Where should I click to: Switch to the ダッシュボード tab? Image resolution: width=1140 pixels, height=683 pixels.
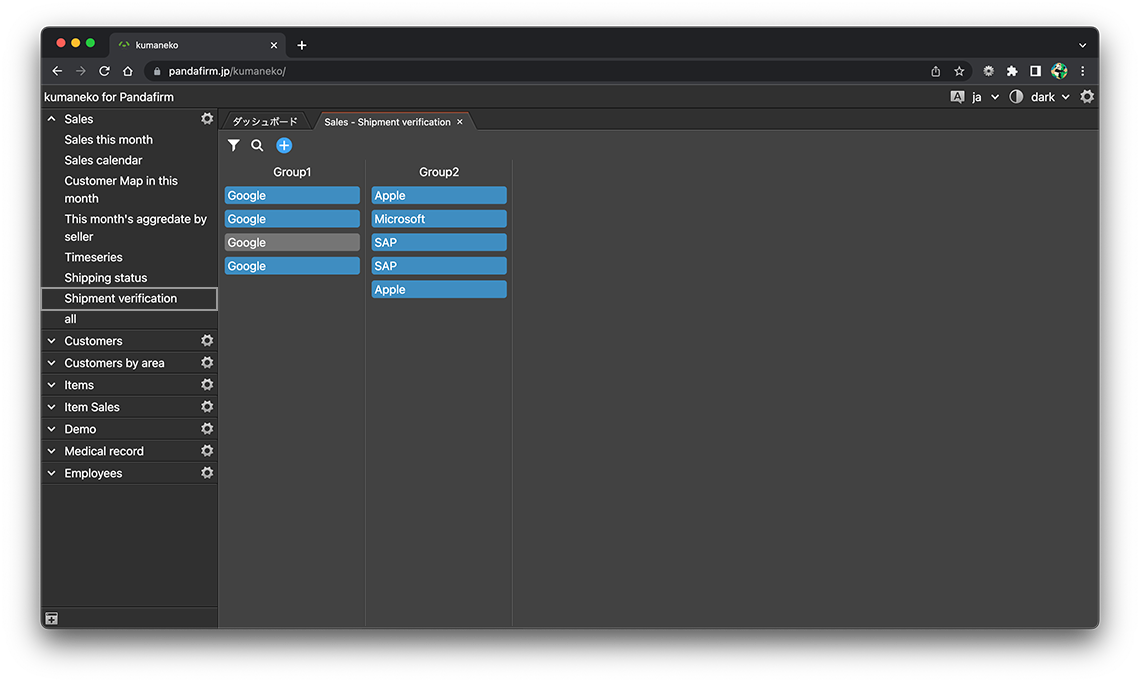[265, 121]
